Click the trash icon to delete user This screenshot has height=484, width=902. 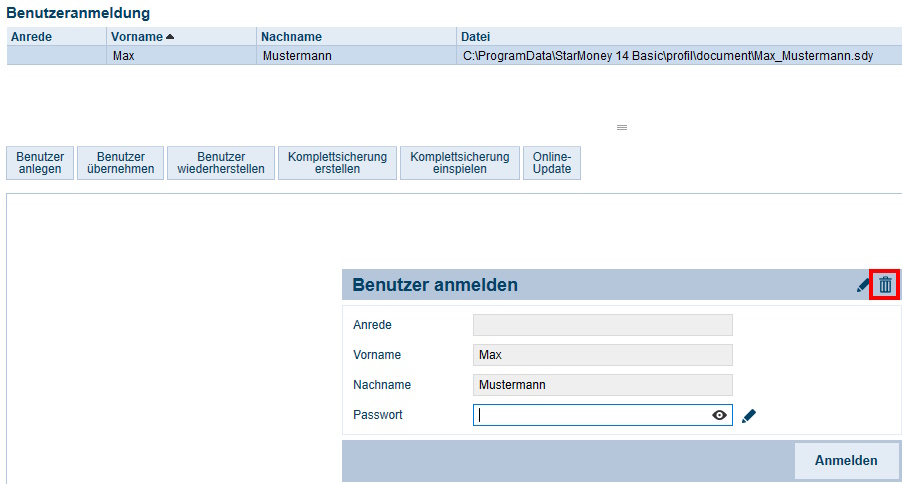pyautogui.click(x=885, y=285)
